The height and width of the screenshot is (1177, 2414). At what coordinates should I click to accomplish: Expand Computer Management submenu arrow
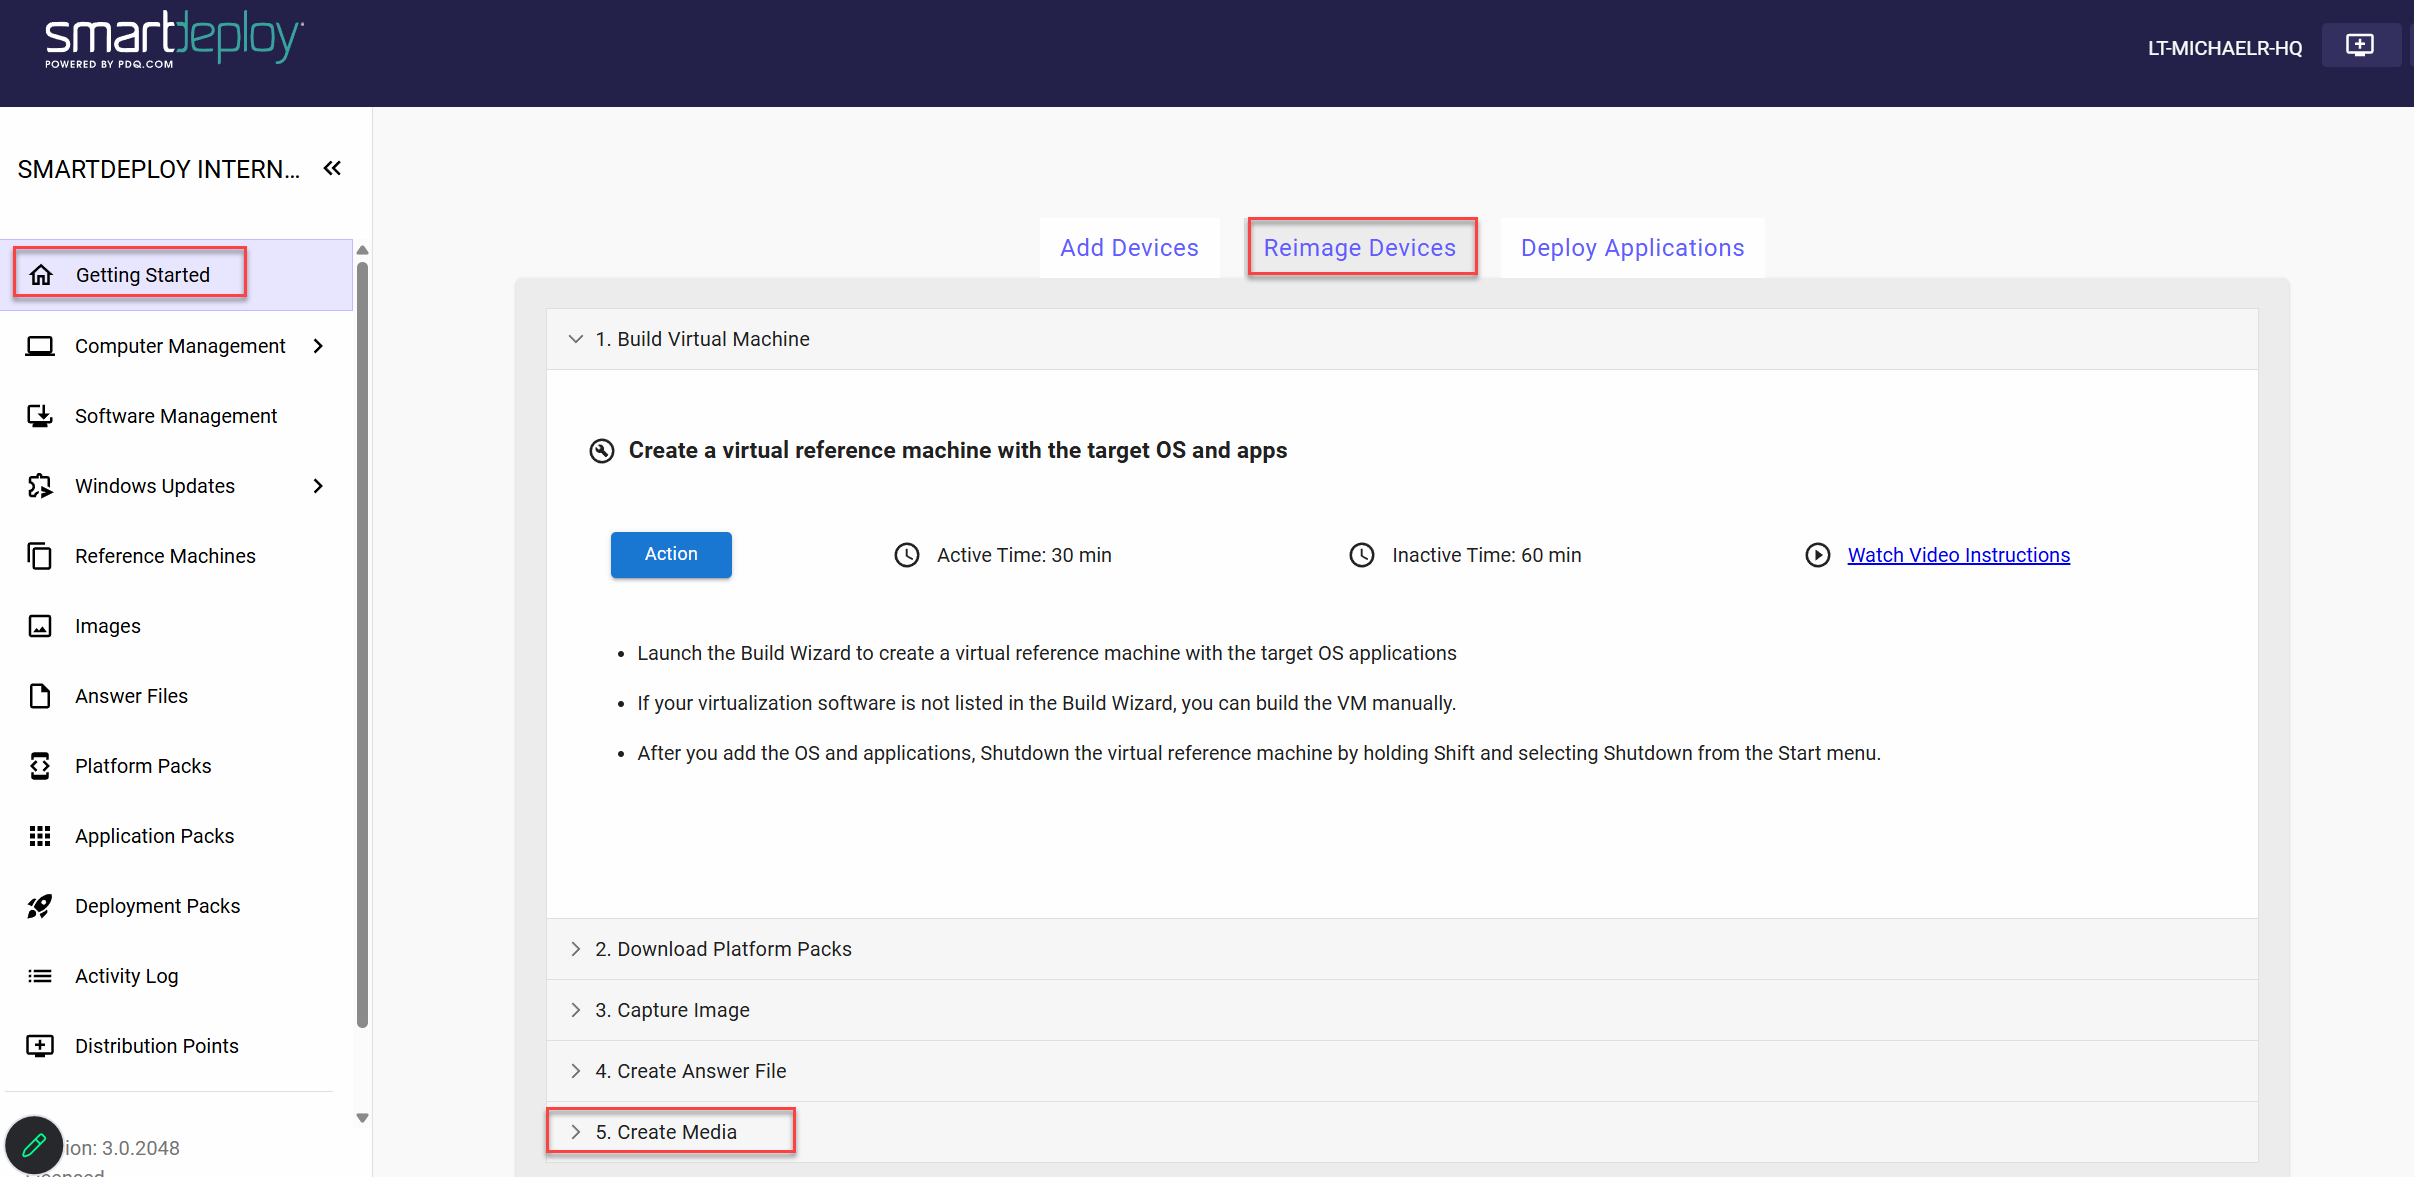click(318, 346)
